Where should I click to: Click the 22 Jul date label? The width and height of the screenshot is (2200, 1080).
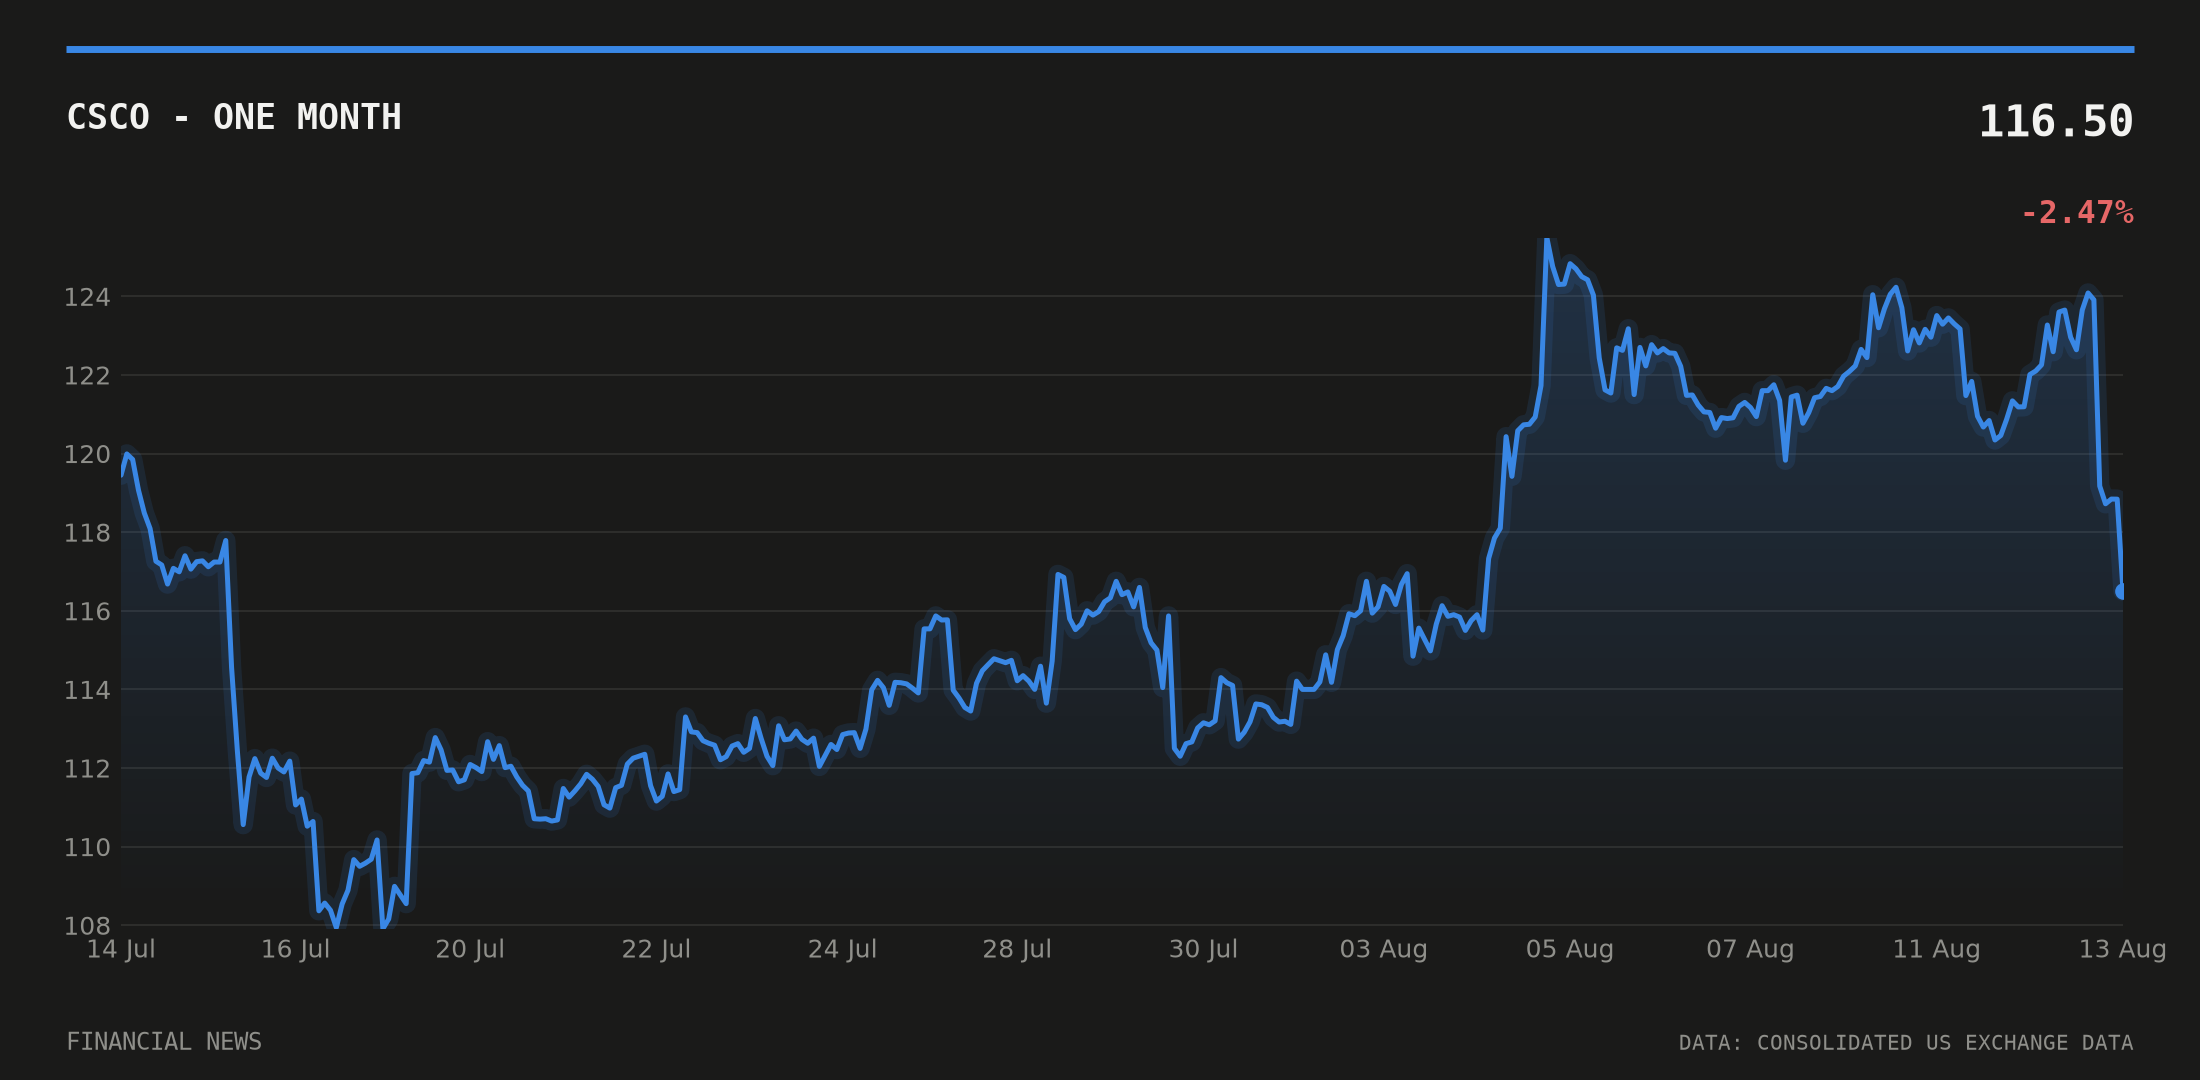(656, 949)
